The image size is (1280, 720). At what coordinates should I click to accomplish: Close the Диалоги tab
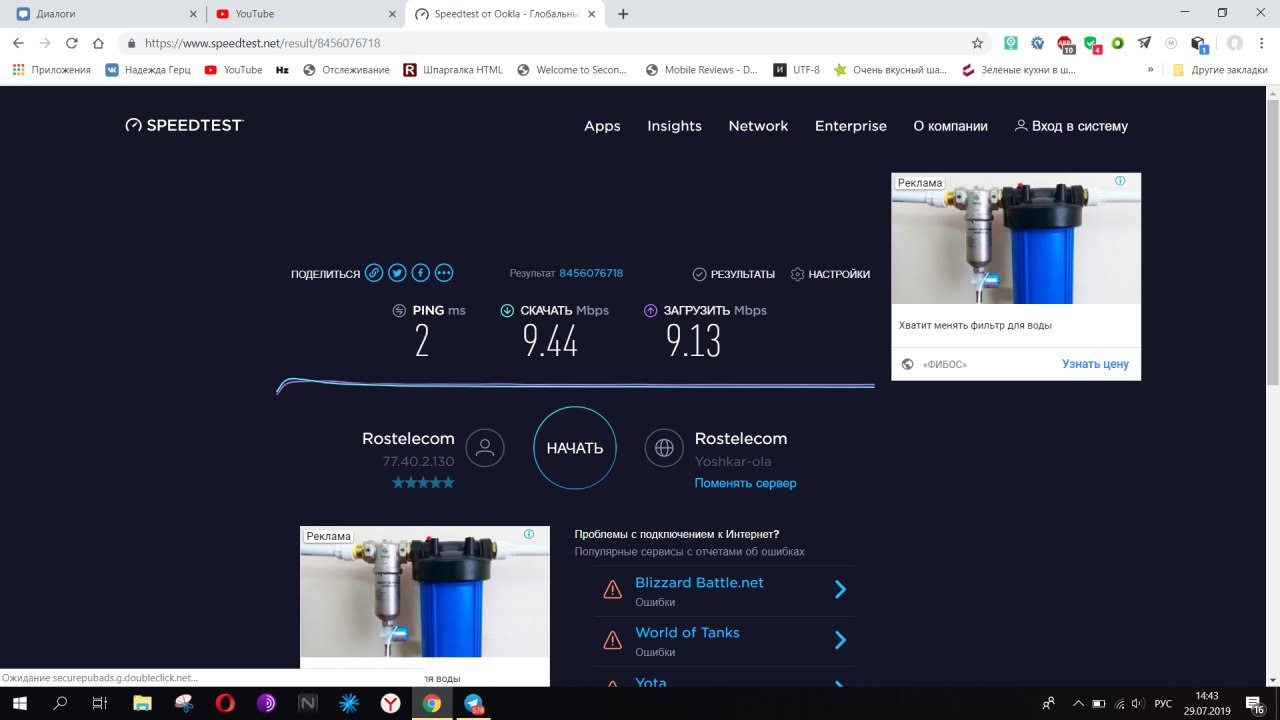pos(192,14)
